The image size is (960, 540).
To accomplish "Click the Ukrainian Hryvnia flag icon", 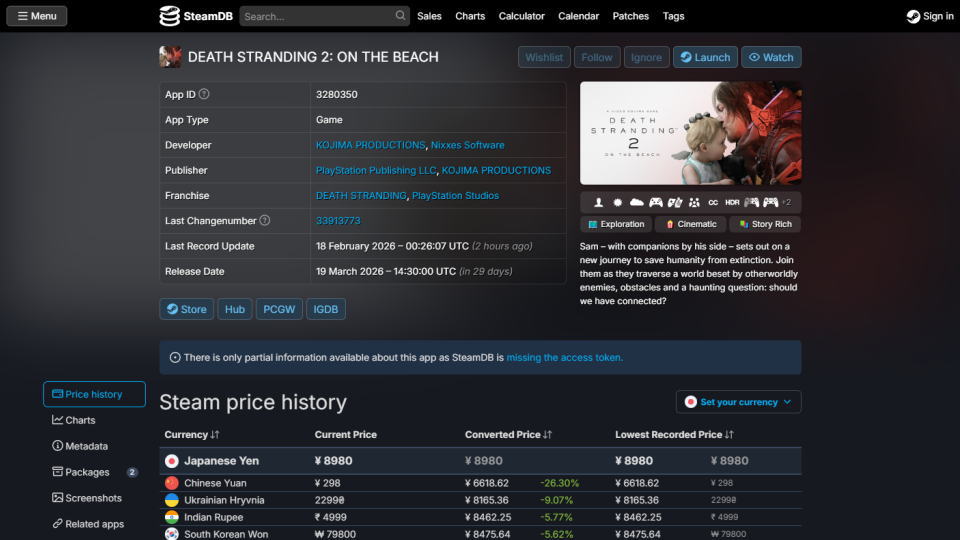I will pyautogui.click(x=172, y=500).
